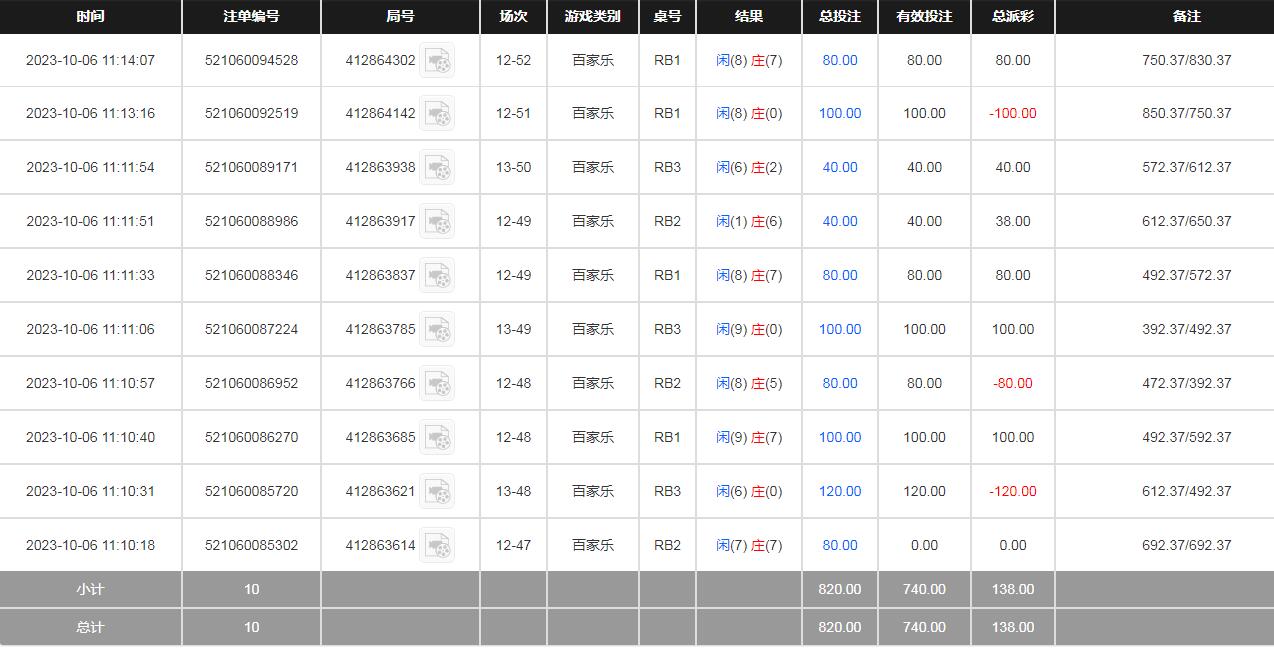Screen dimensions: 1274x659
Task: Click the 桌号 column header
Action: click(667, 16)
